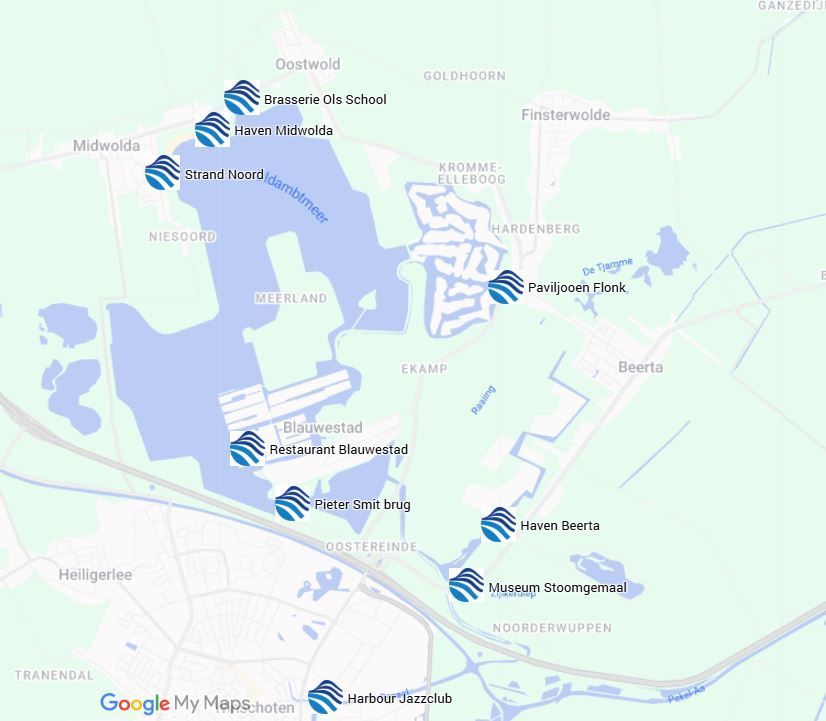The image size is (826, 721).
Task: Open the Pieter Smit brug marker
Action: 292,503
